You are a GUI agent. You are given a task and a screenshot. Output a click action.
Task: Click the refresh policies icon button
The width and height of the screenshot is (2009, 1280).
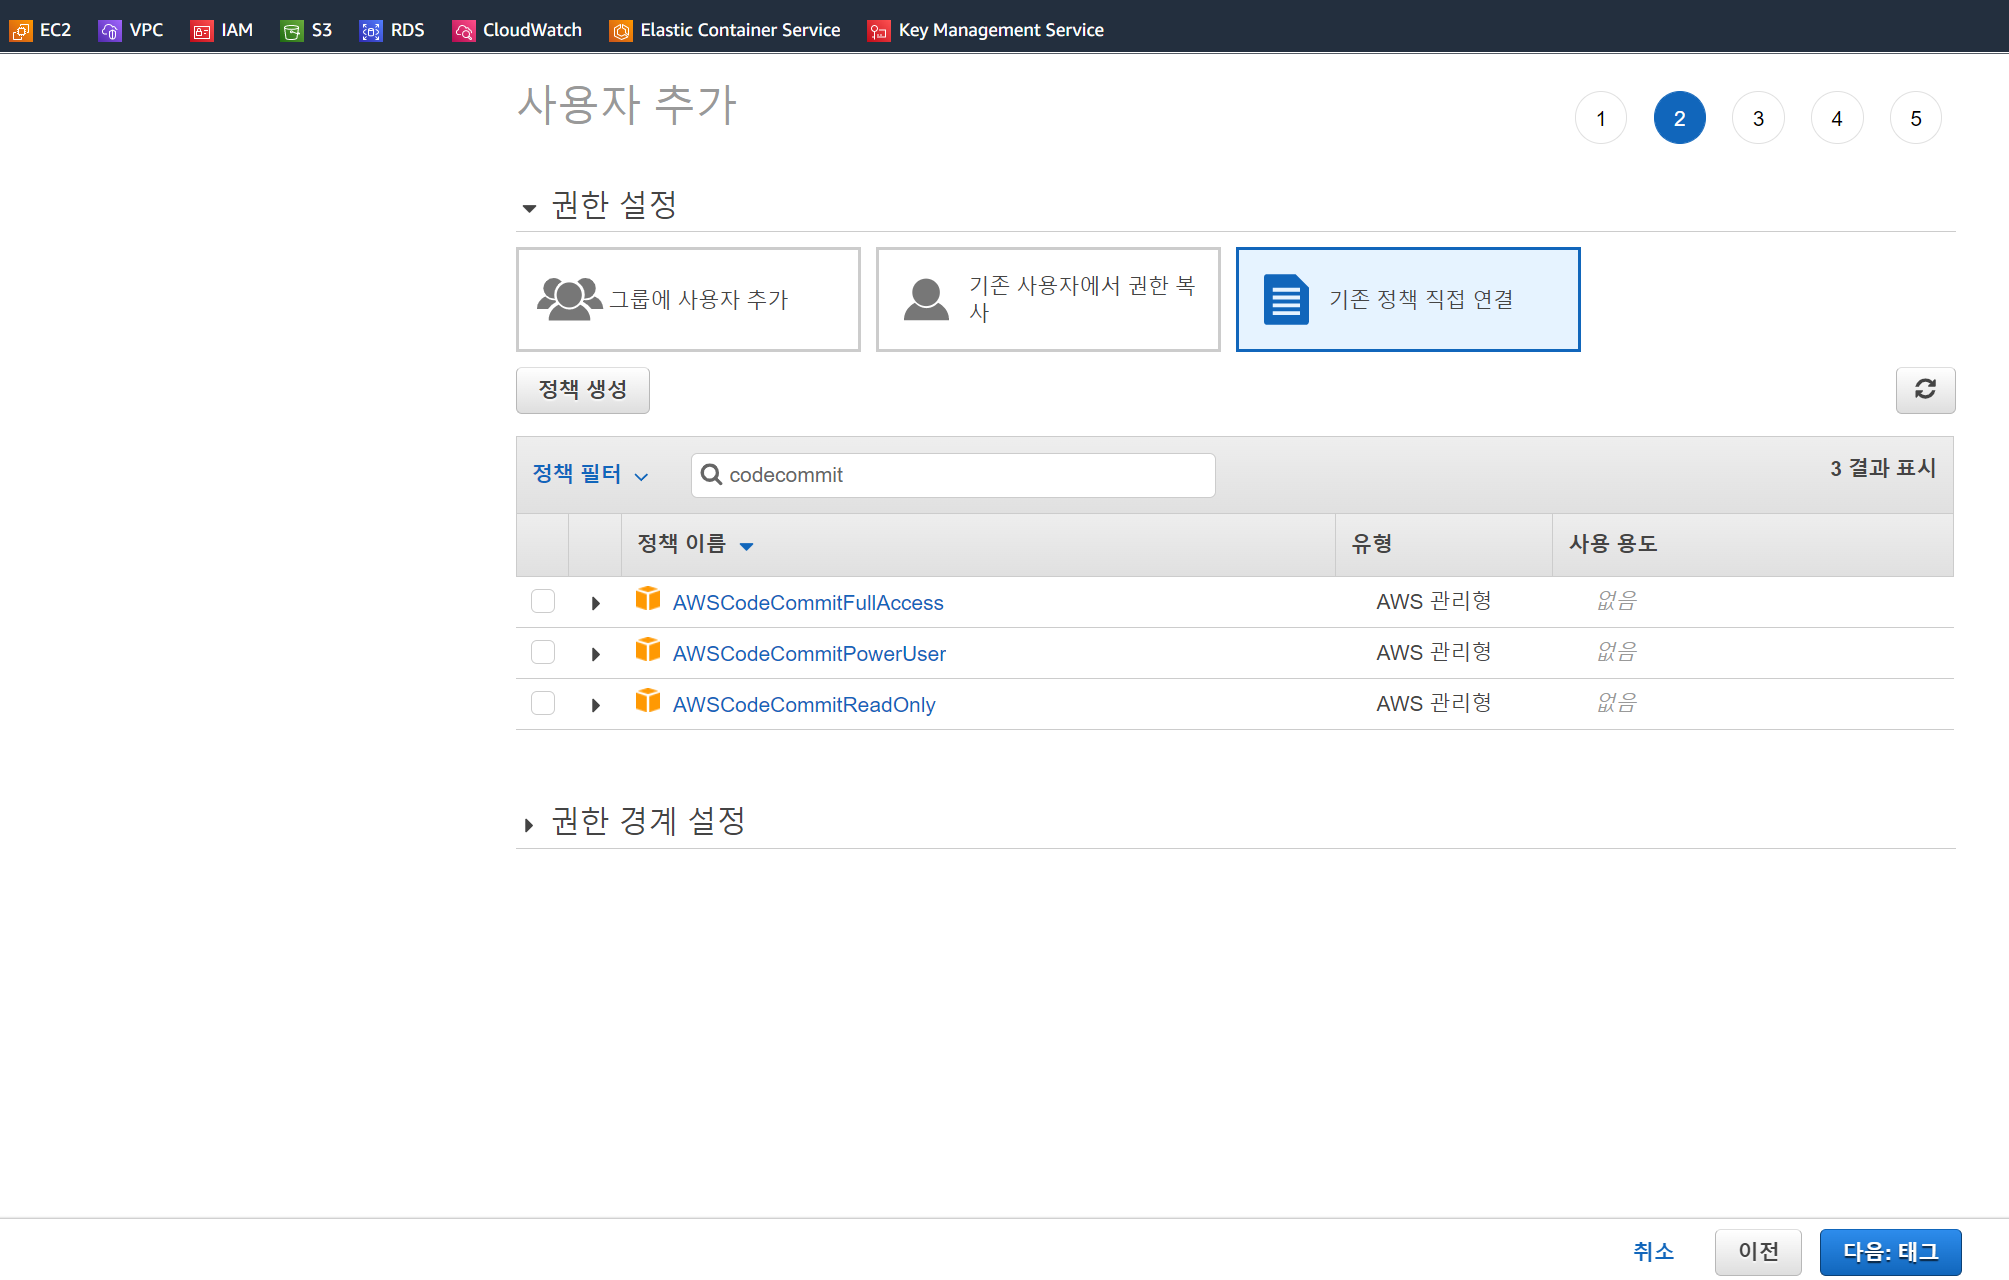[x=1924, y=389]
